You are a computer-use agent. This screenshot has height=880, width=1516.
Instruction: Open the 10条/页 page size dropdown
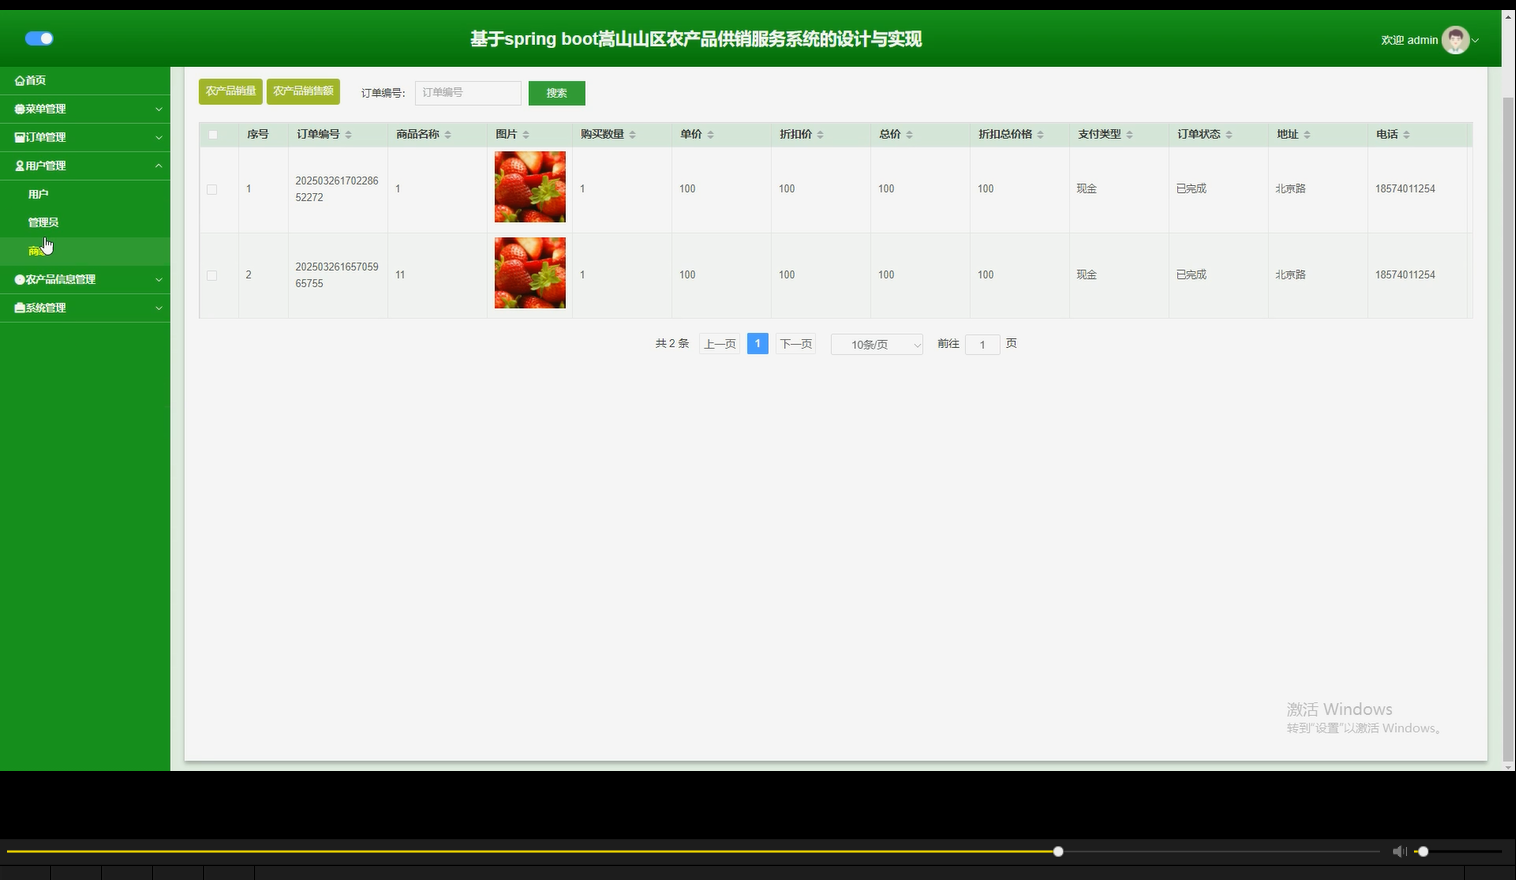coord(877,345)
